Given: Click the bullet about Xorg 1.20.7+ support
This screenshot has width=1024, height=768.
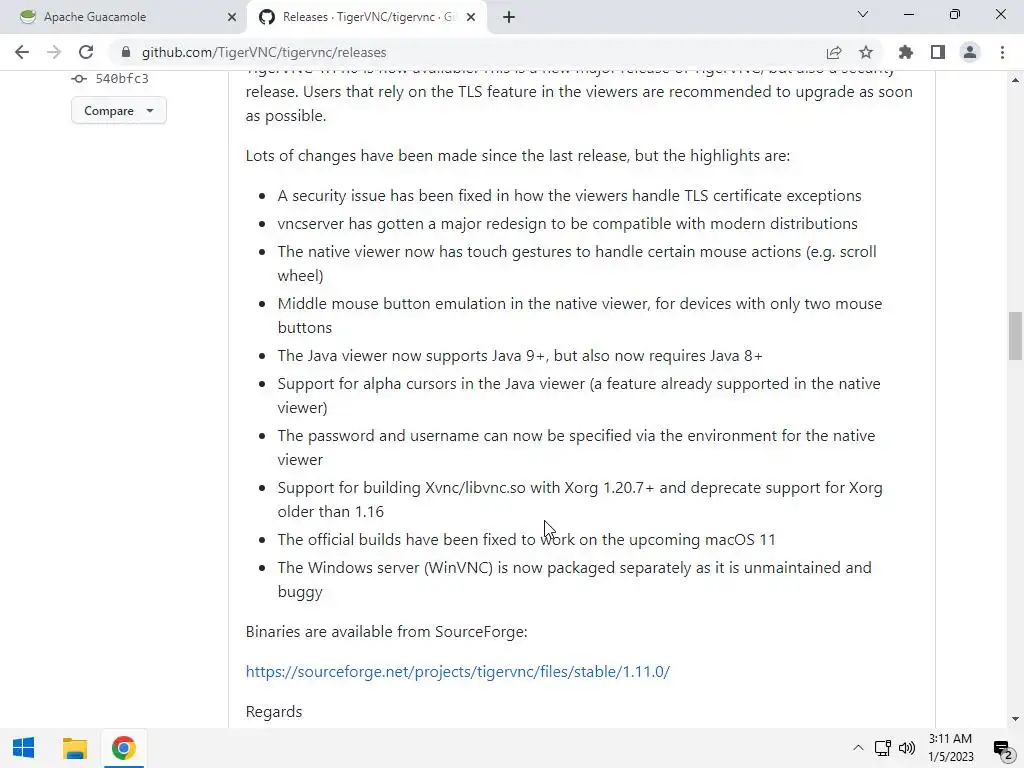Looking at the screenshot, I should 580,500.
